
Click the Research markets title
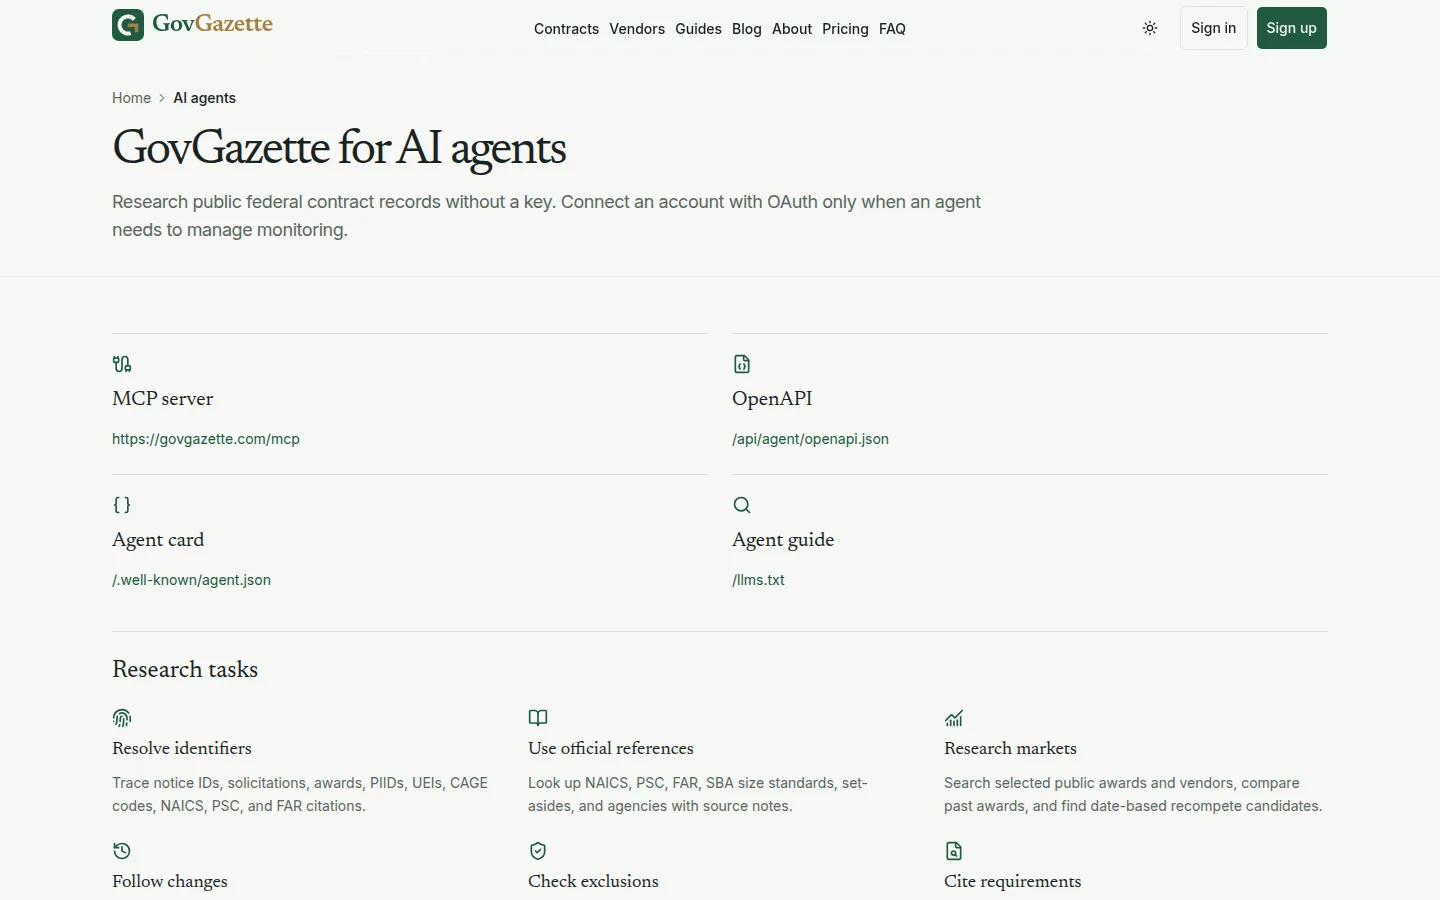pyautogui.click(x=1010, y=748)
